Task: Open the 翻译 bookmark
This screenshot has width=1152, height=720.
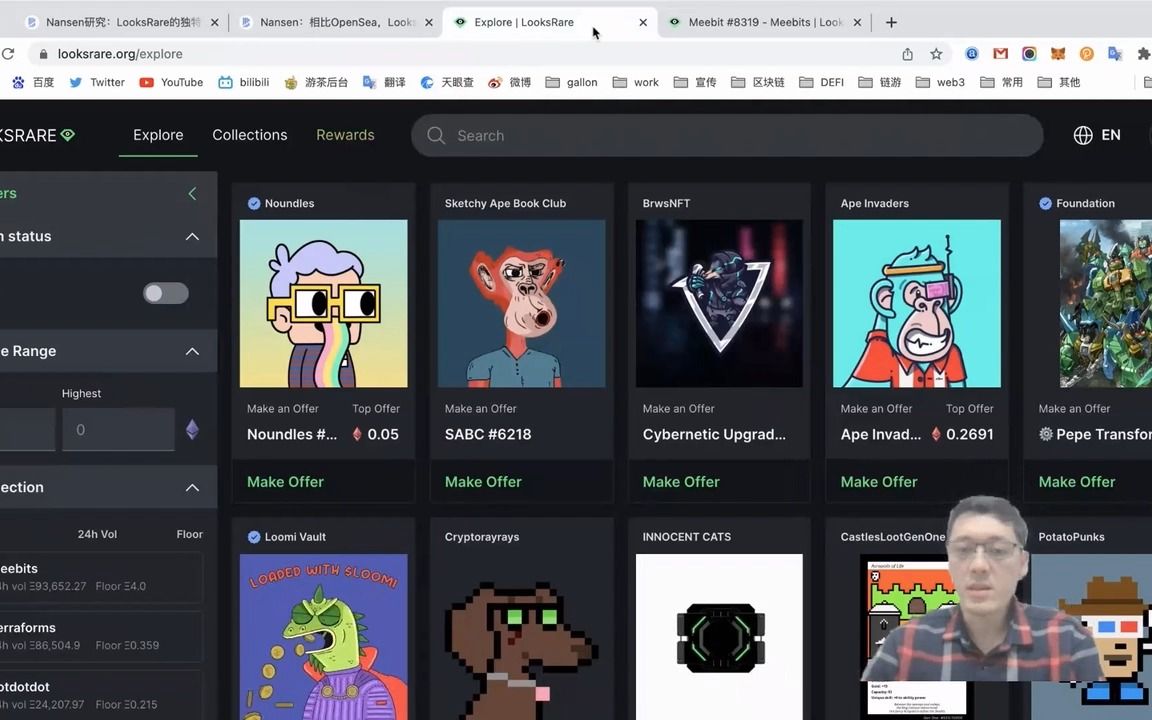Action: (384, 82)
